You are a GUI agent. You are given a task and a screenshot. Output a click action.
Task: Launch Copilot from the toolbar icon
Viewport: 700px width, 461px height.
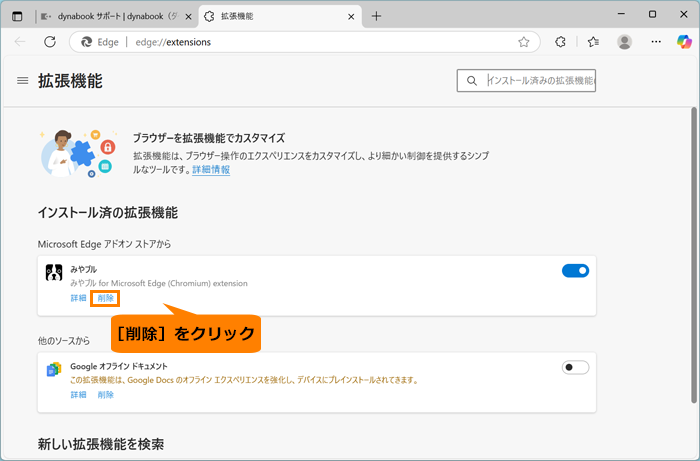tap(684, 42)
